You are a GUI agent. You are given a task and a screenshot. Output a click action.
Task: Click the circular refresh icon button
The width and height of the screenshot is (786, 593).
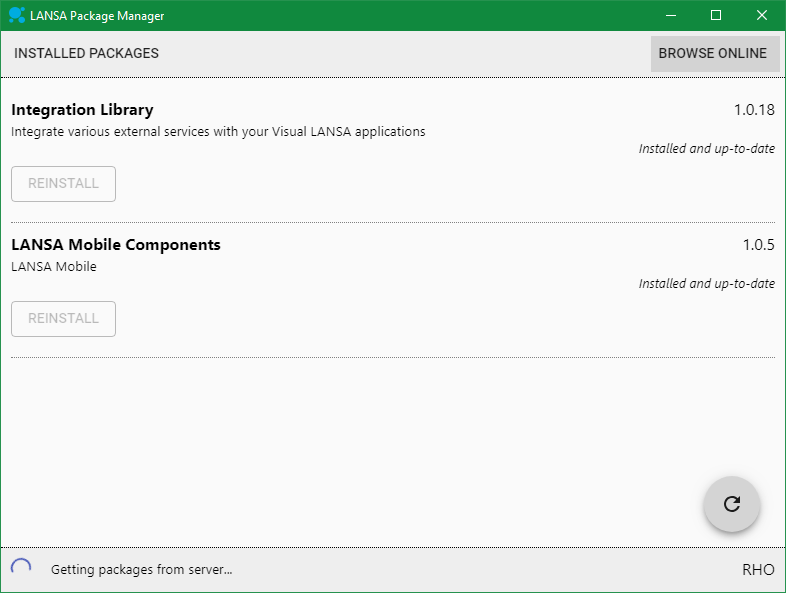[731, 504]
